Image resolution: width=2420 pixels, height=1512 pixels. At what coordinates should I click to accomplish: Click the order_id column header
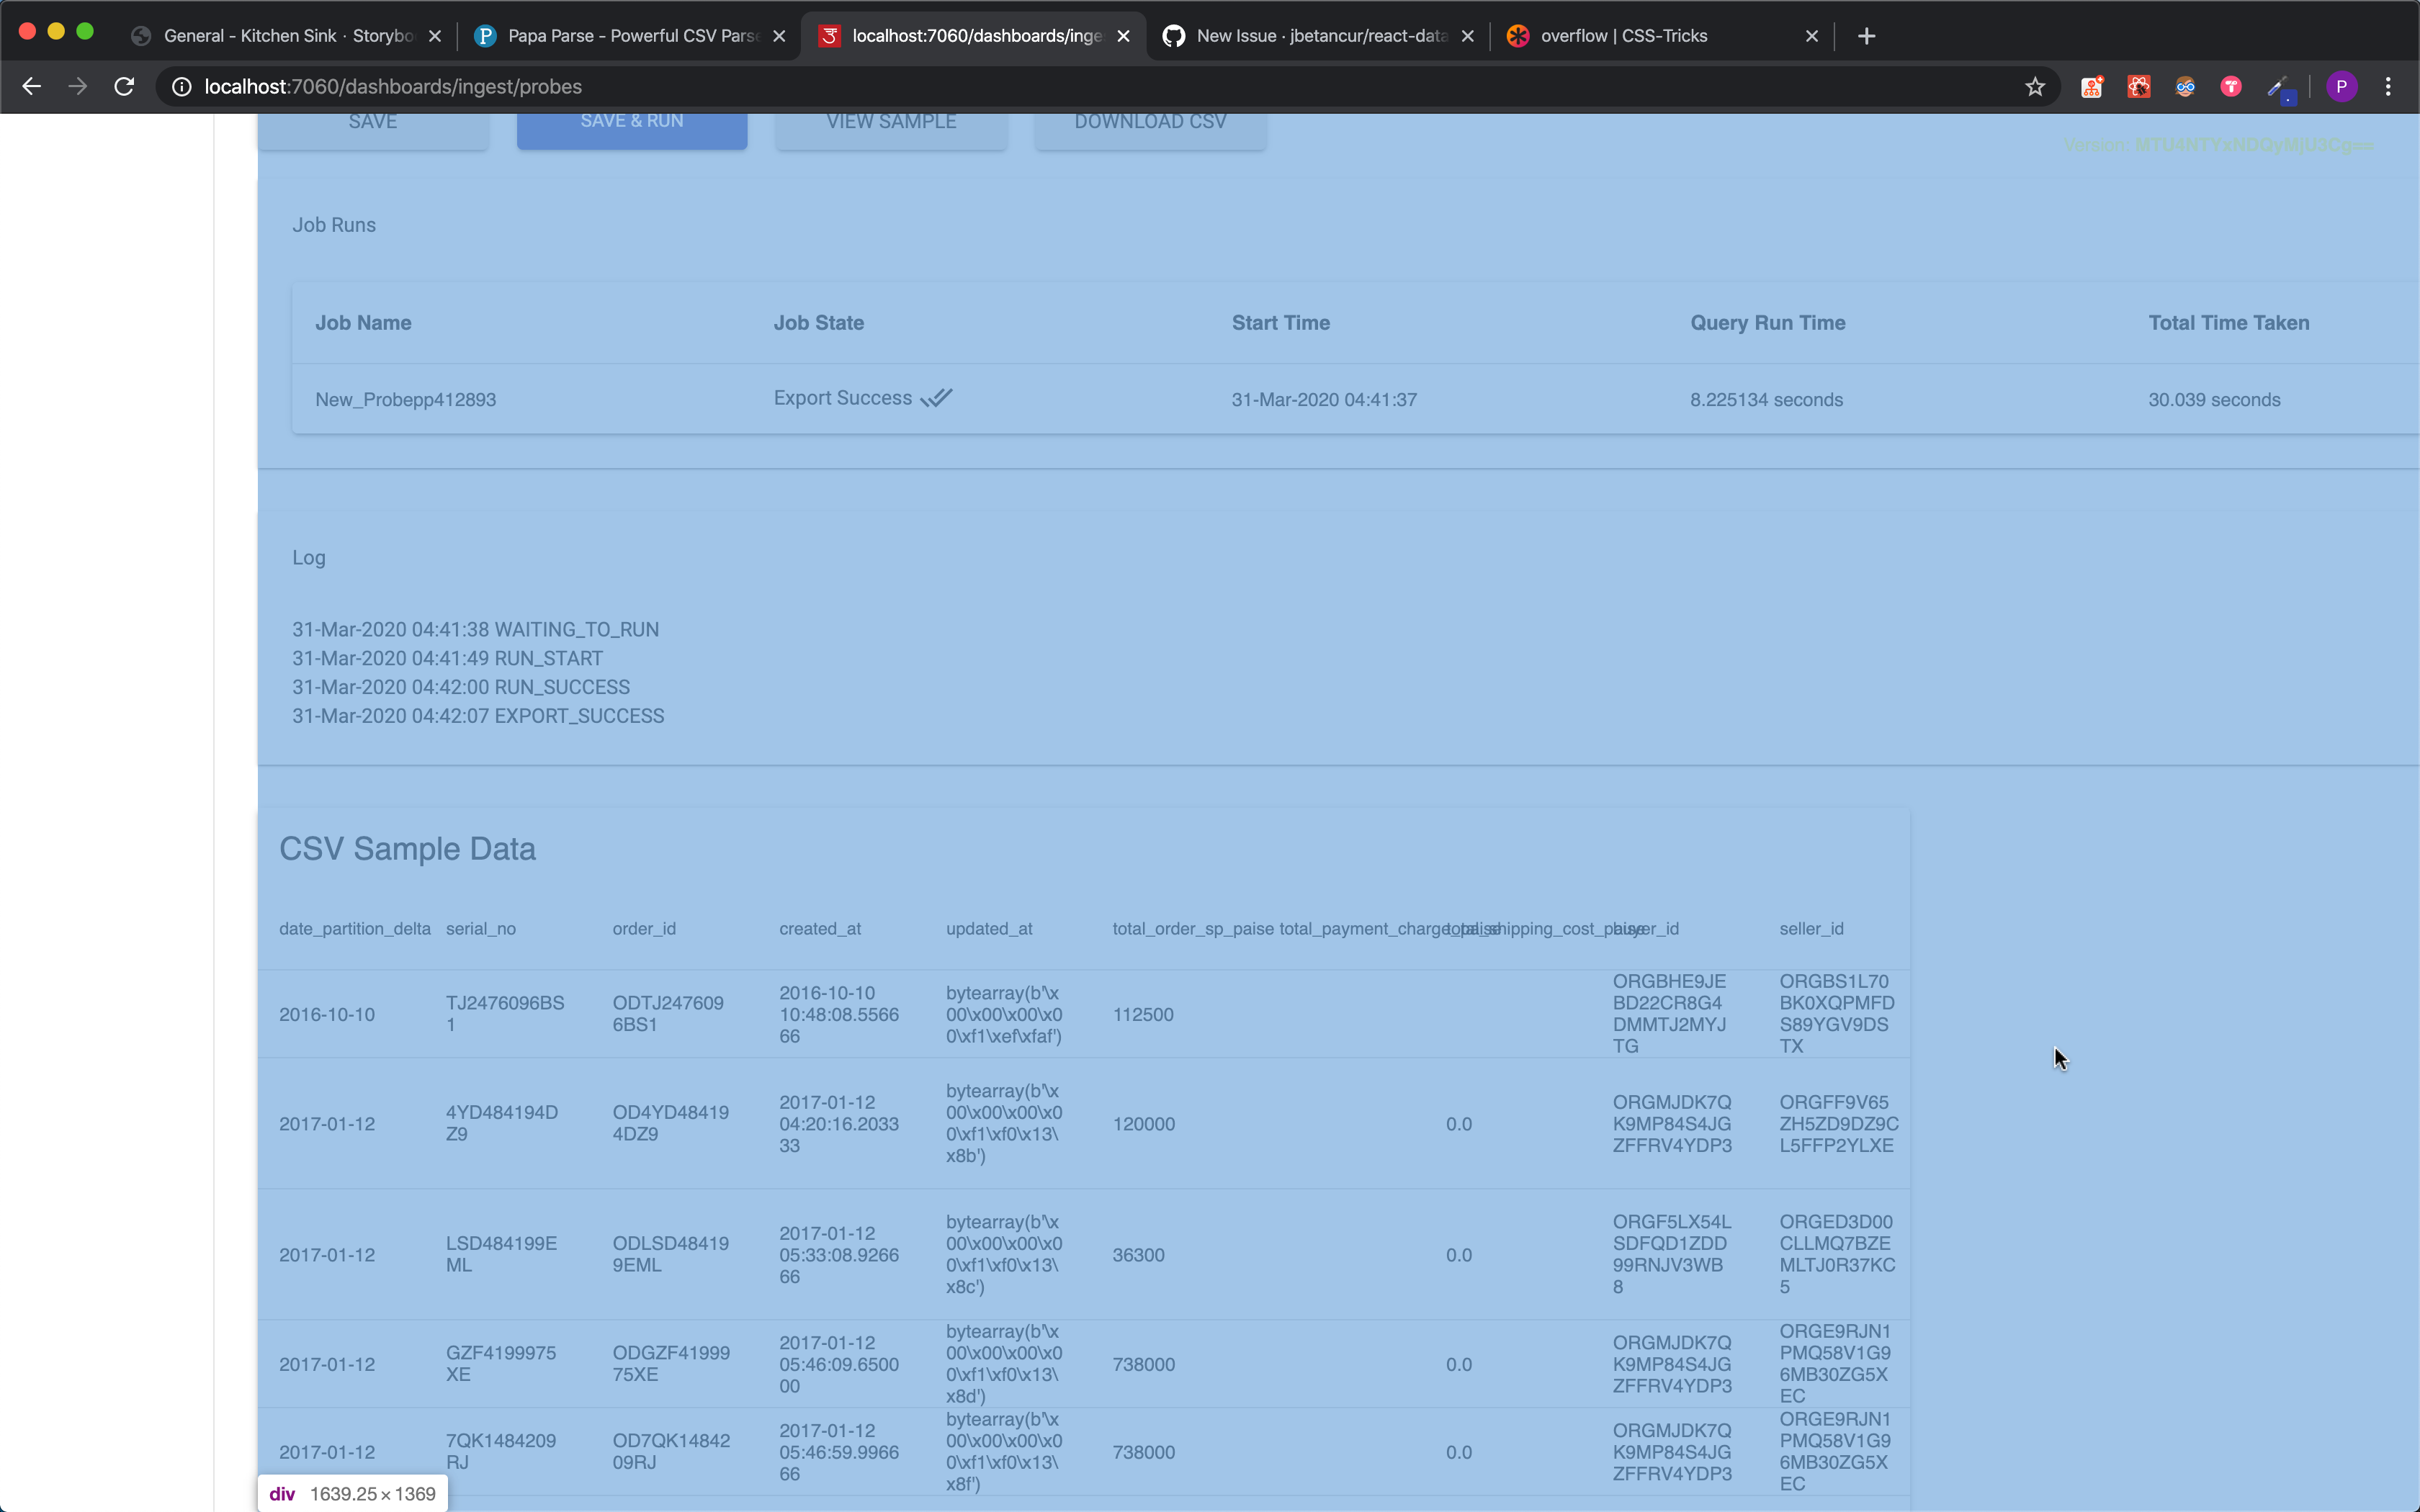point(644,929)
